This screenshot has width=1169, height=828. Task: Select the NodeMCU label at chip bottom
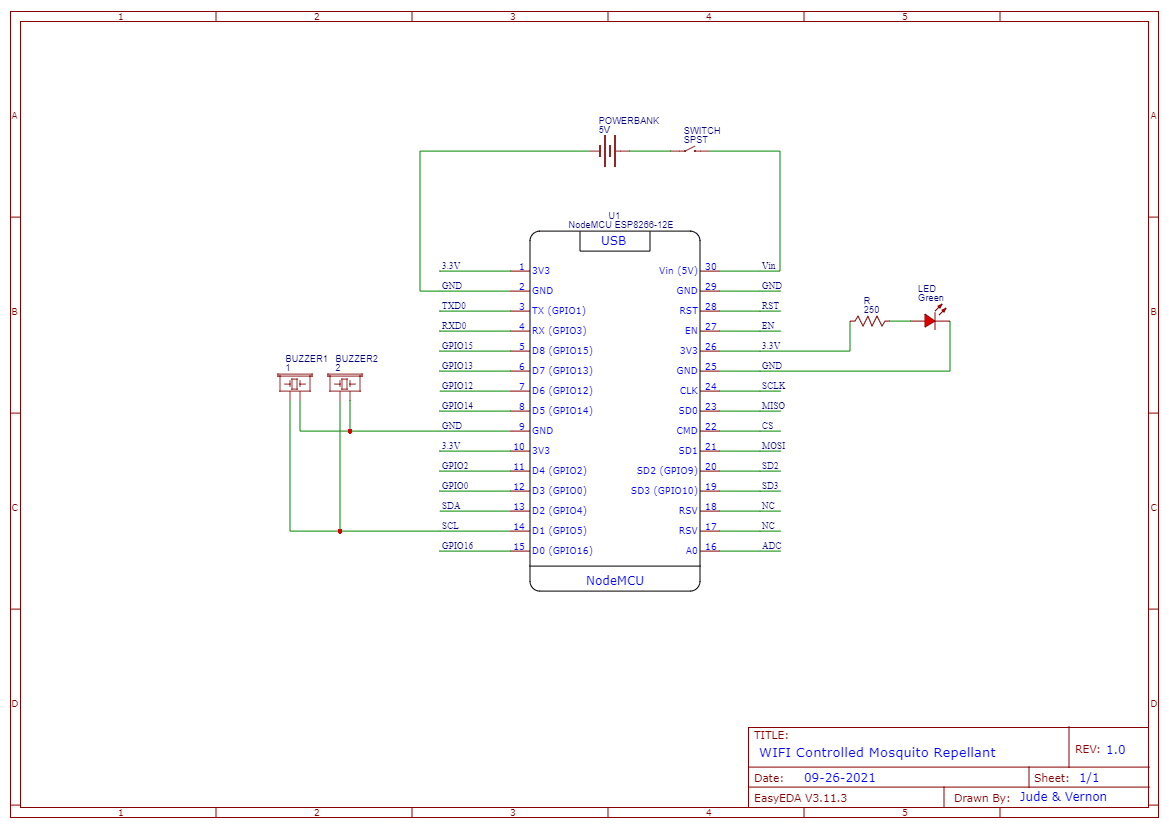(614, 580)
